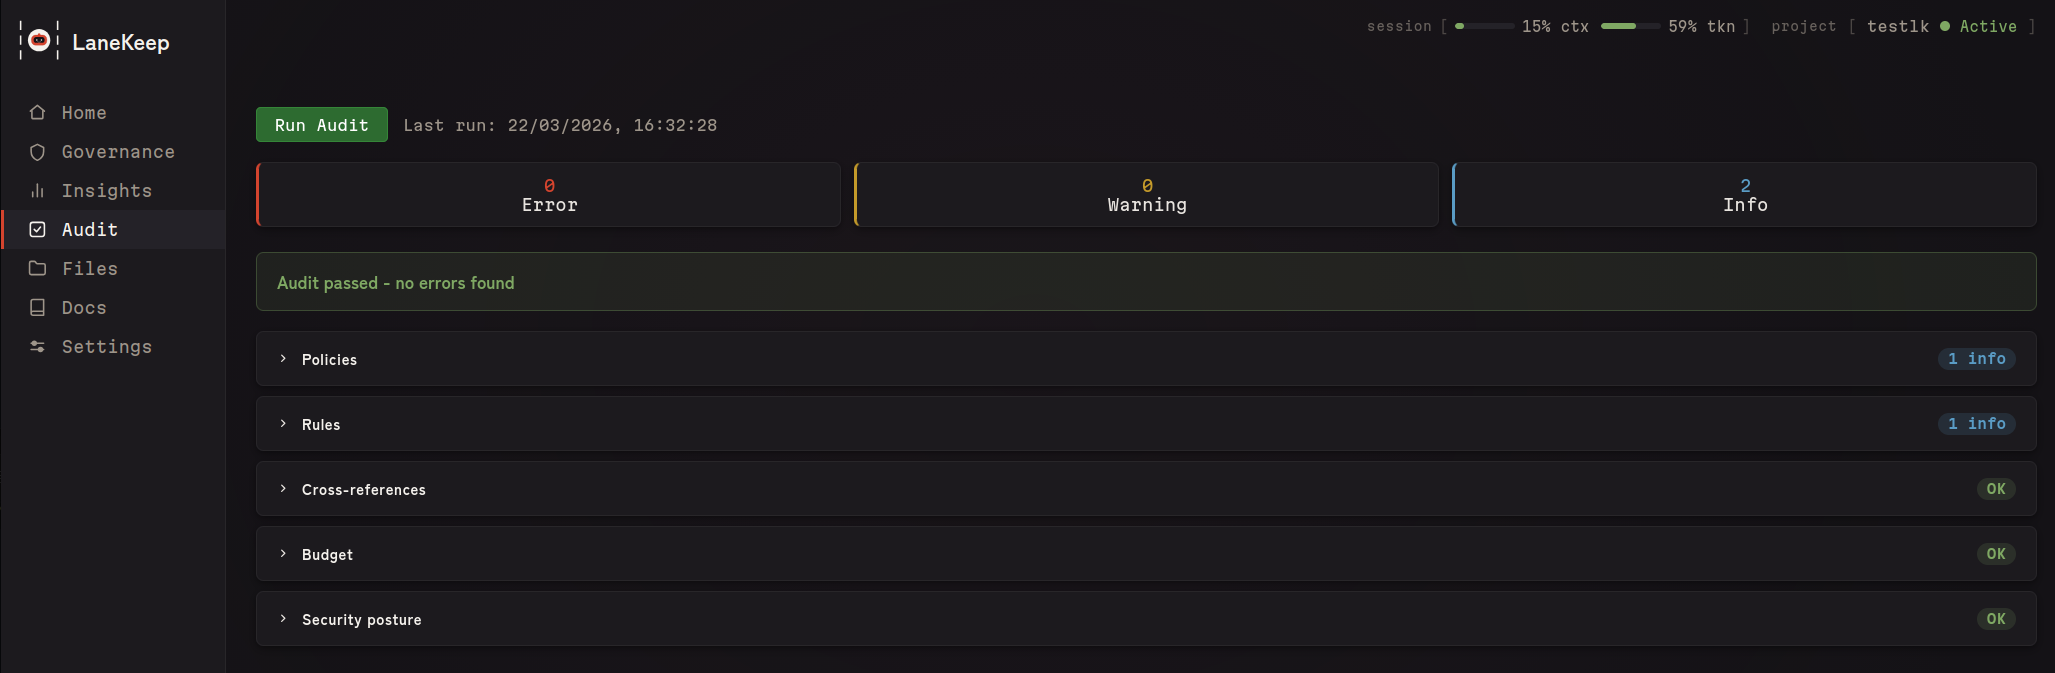This screenshot has width=2055, height=673.
Task: Click the ctx progress indicator in session bar
Action: [x=1485, y=26]
